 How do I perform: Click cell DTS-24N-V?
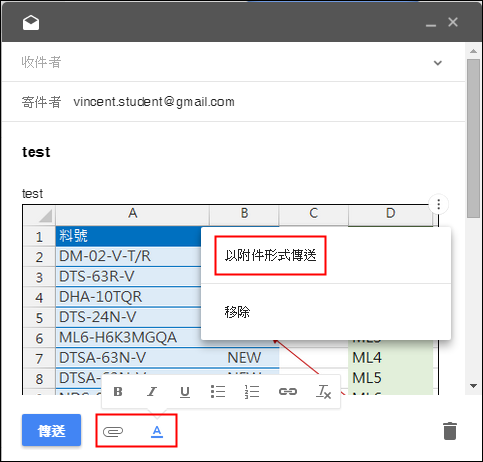tap(128, 317)
